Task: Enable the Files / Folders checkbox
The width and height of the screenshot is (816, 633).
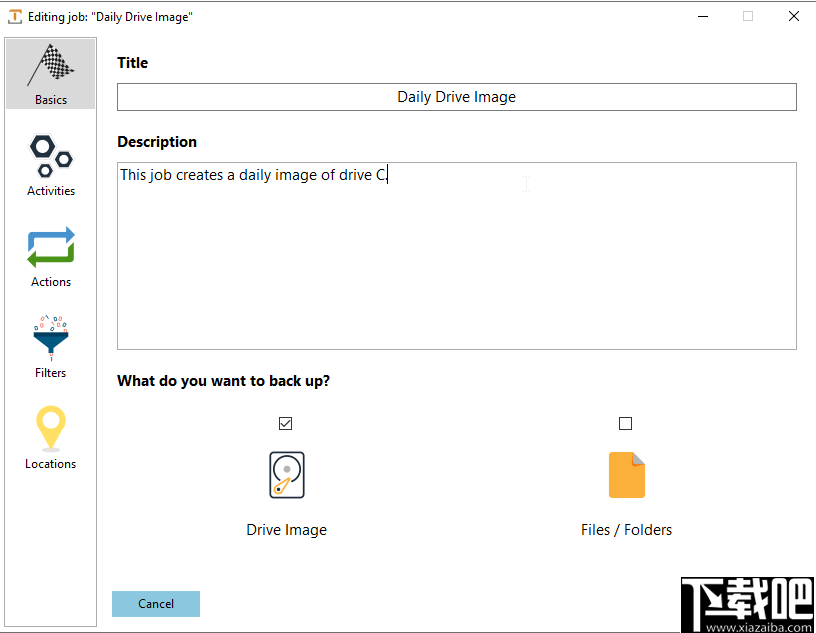Action: [626, 423]
